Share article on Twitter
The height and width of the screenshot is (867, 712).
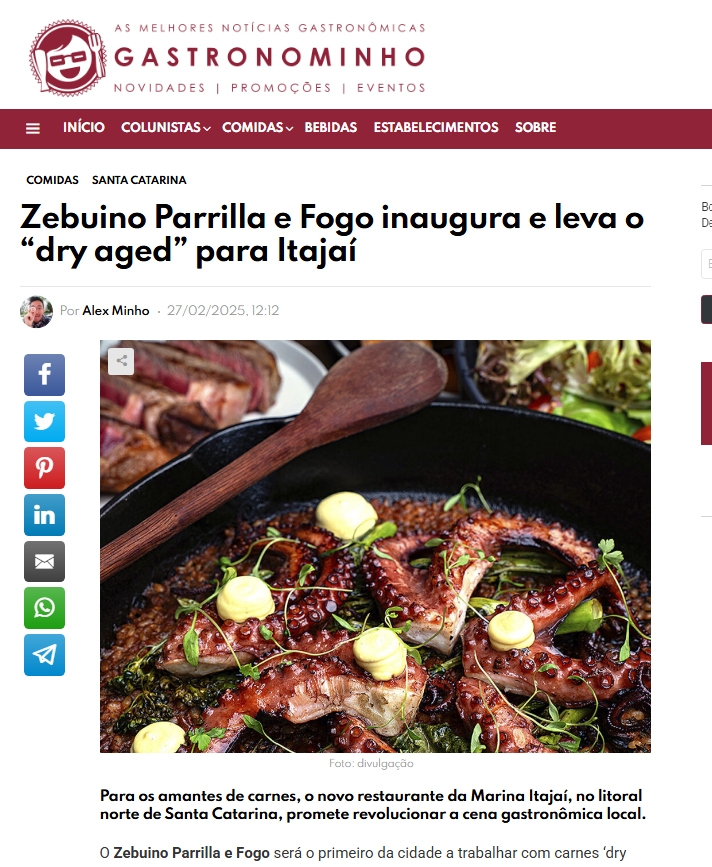44,421
